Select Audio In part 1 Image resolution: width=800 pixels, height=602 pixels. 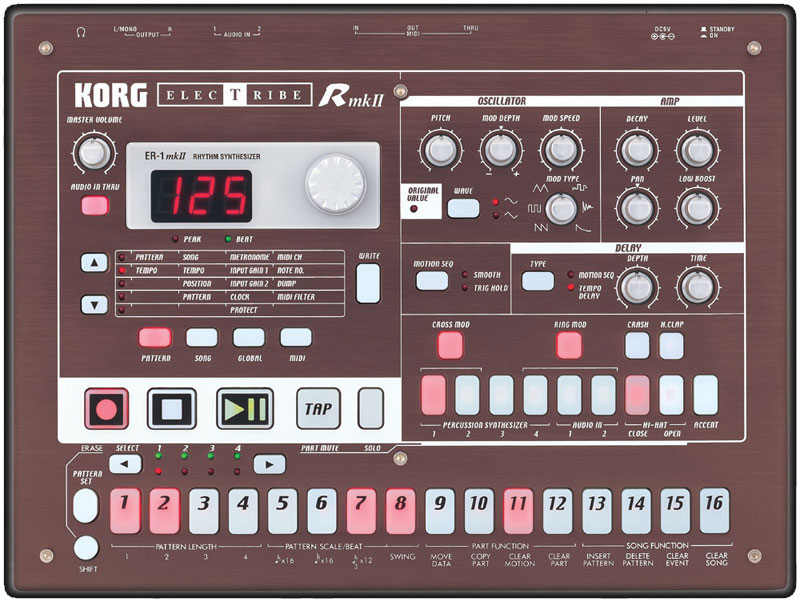[x=569, y=395]
